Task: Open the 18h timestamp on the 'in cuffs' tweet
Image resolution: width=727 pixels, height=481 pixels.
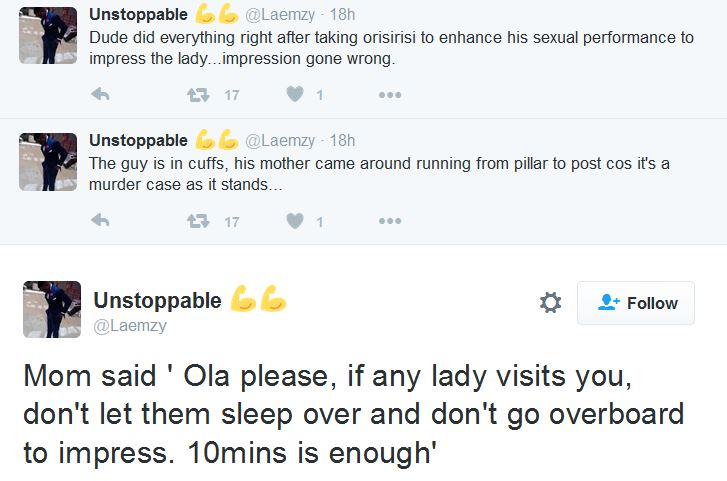Action: tap(342, 140)
